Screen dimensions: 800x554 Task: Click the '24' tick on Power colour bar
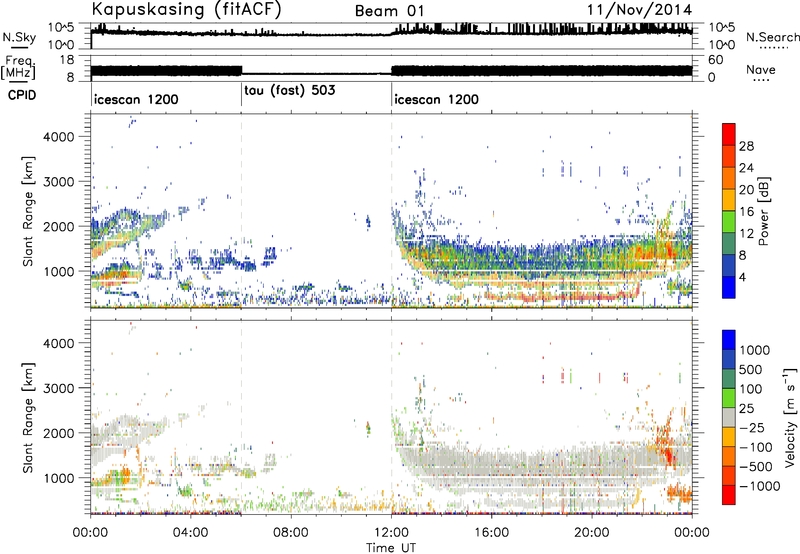tap(746, 168)
